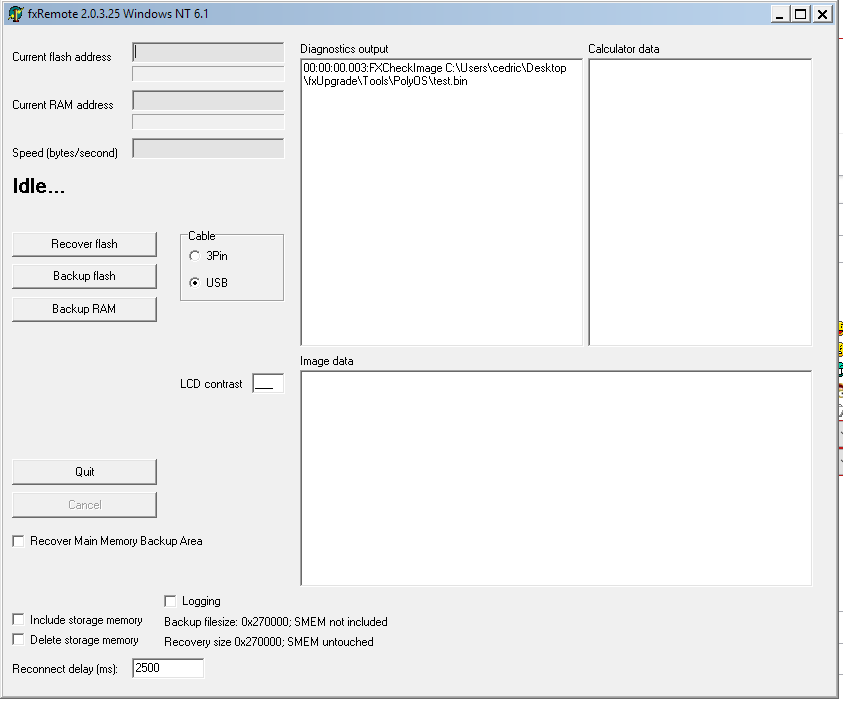
Task: Click the Reconnect delay input field
Action: 168,668
